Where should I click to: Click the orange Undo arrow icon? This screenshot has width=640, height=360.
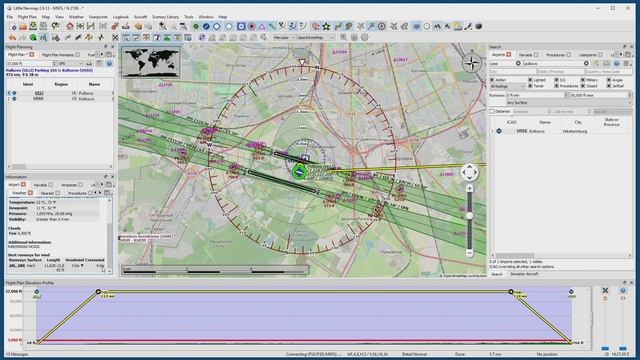(13, 38)
